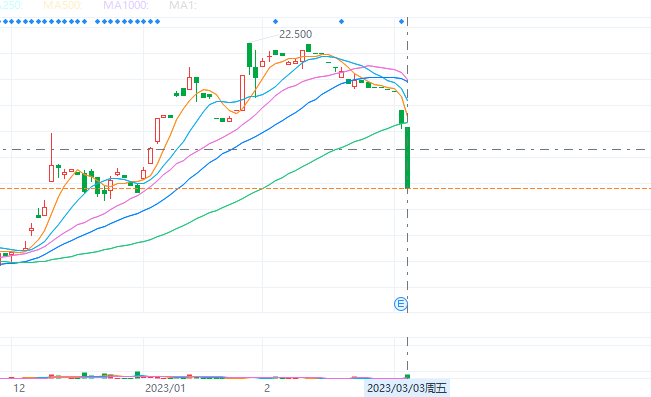Click the 2 month axis label
Image resolution: width=651 pixels, height=397 pixels.
[267, 388]
